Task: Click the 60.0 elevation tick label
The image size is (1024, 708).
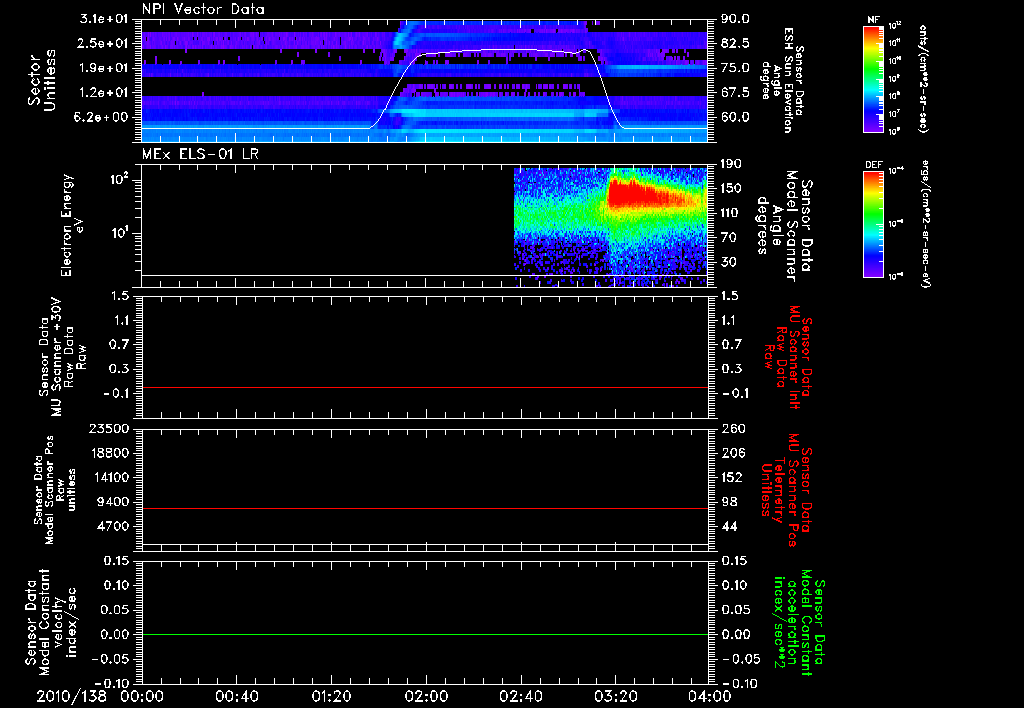Action: 735,117
